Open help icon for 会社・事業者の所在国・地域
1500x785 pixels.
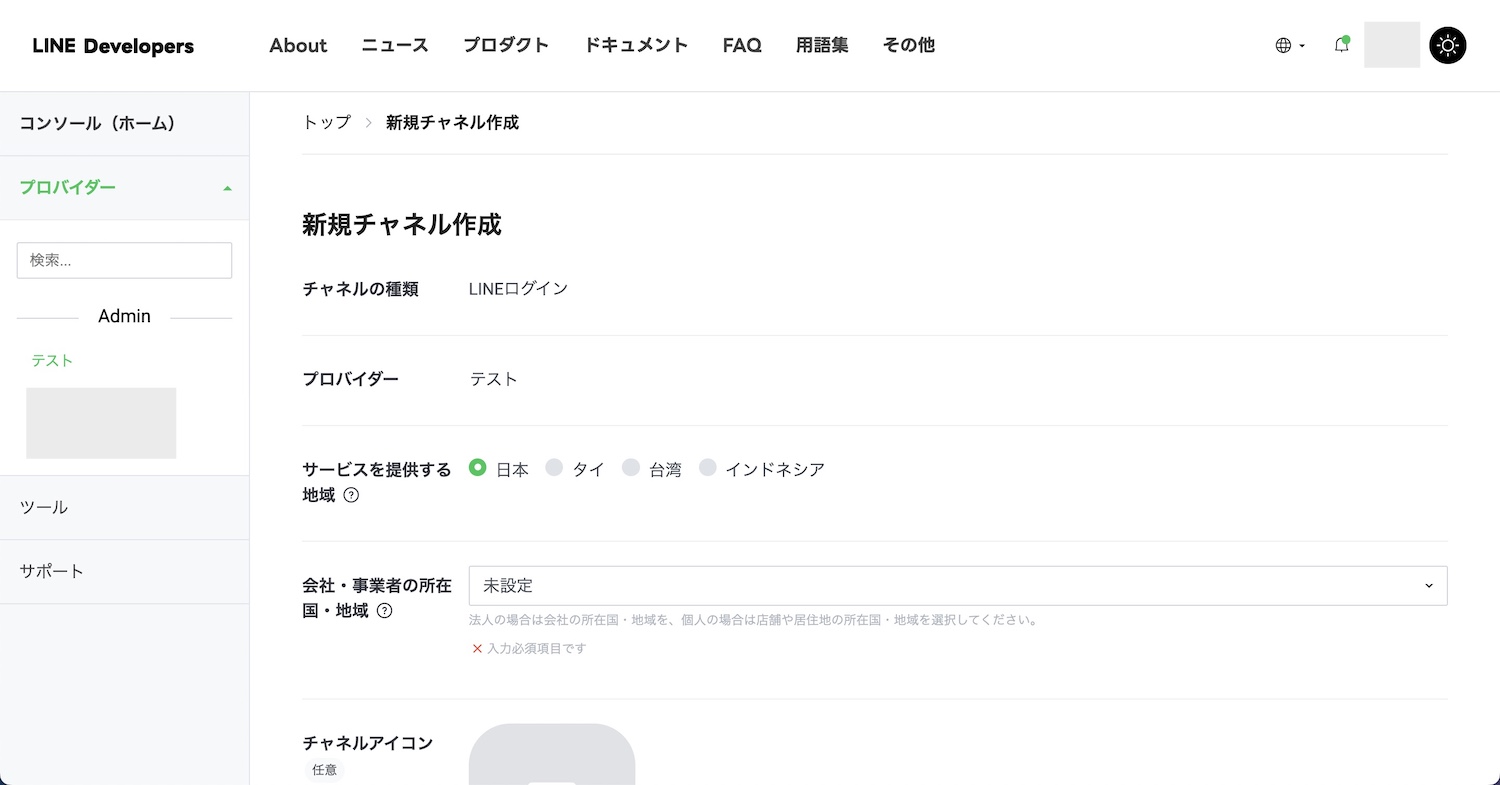(x=384, y=611)
